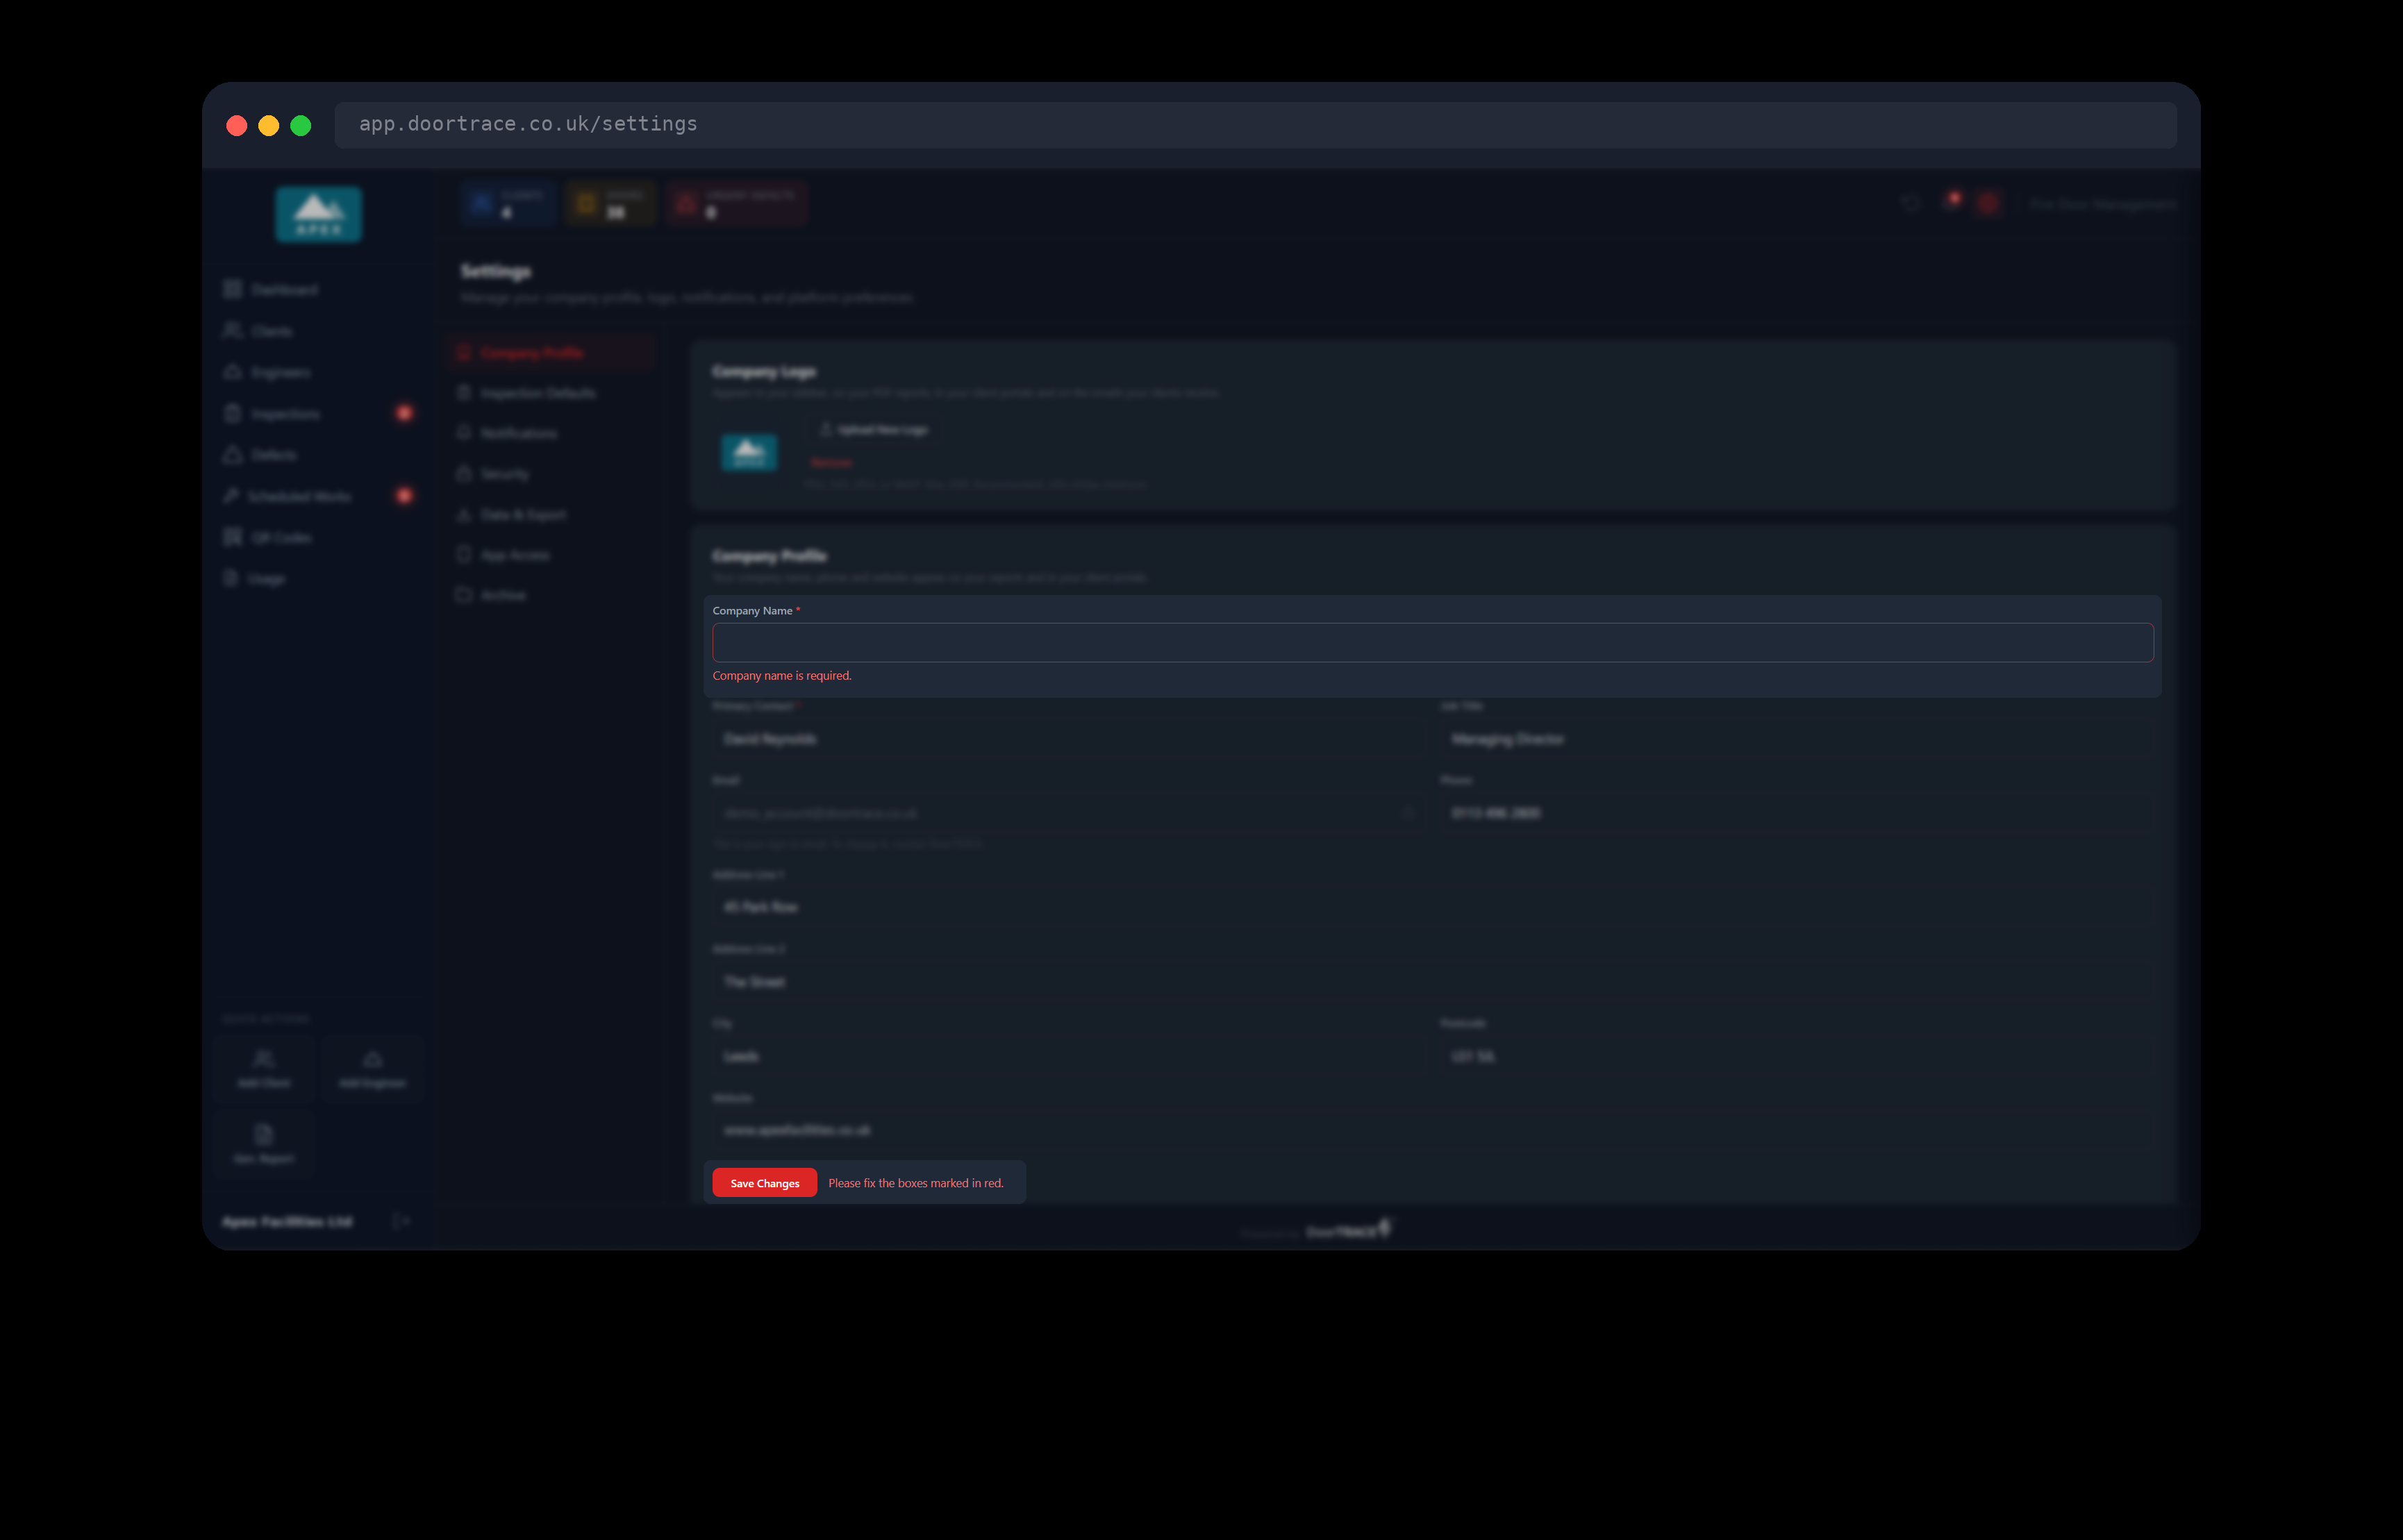Click the Company Name input field
The height and width of the screenshot is (1540, 2403).
[1432, 642]
